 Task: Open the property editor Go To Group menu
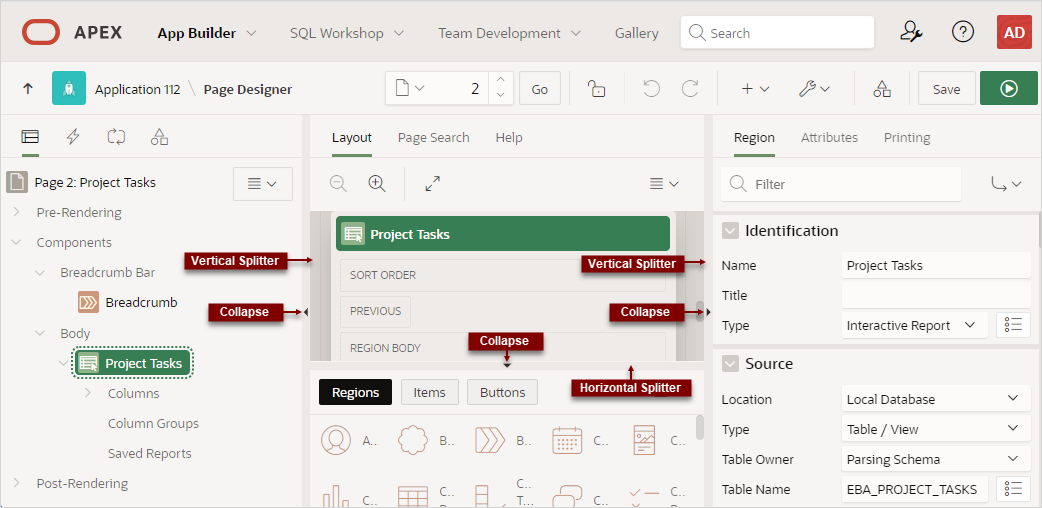pyautogui.click(x=1005, y=184)
